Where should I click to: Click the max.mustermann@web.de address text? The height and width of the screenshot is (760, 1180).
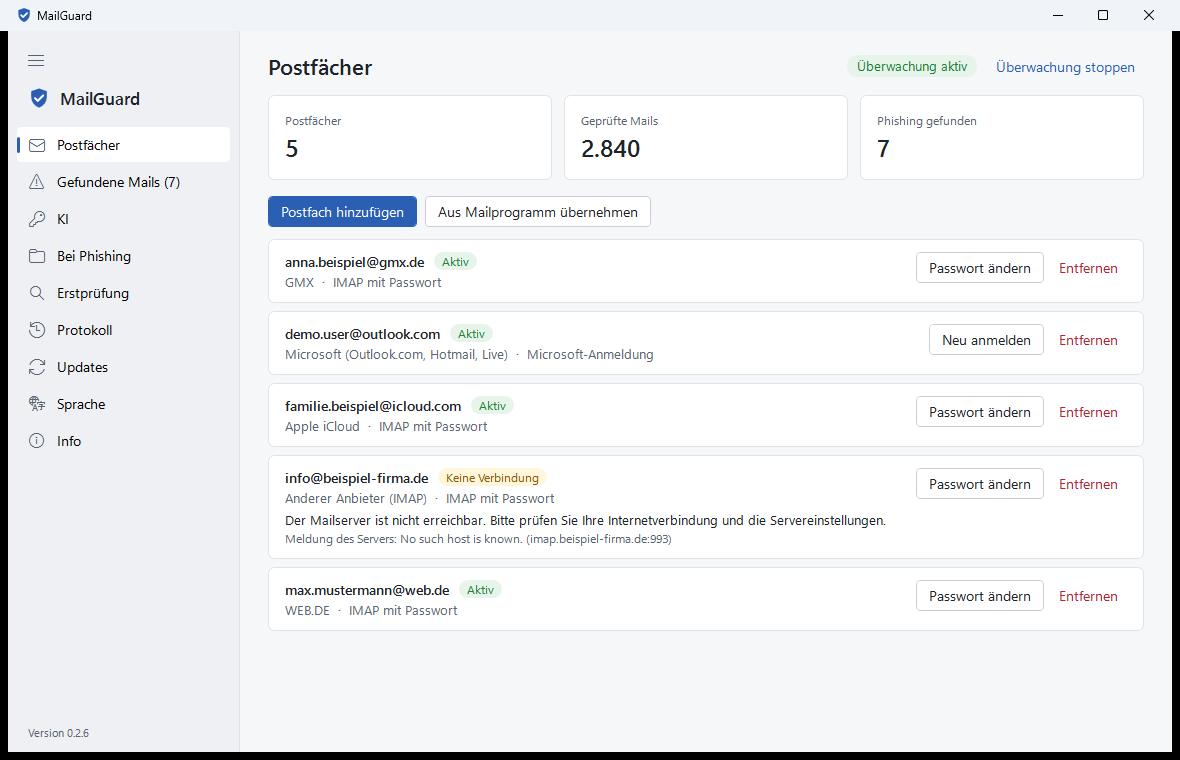click(x=367, y=590)
